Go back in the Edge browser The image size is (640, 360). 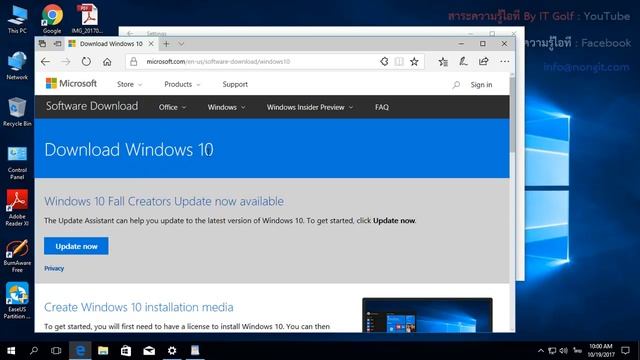45,62
